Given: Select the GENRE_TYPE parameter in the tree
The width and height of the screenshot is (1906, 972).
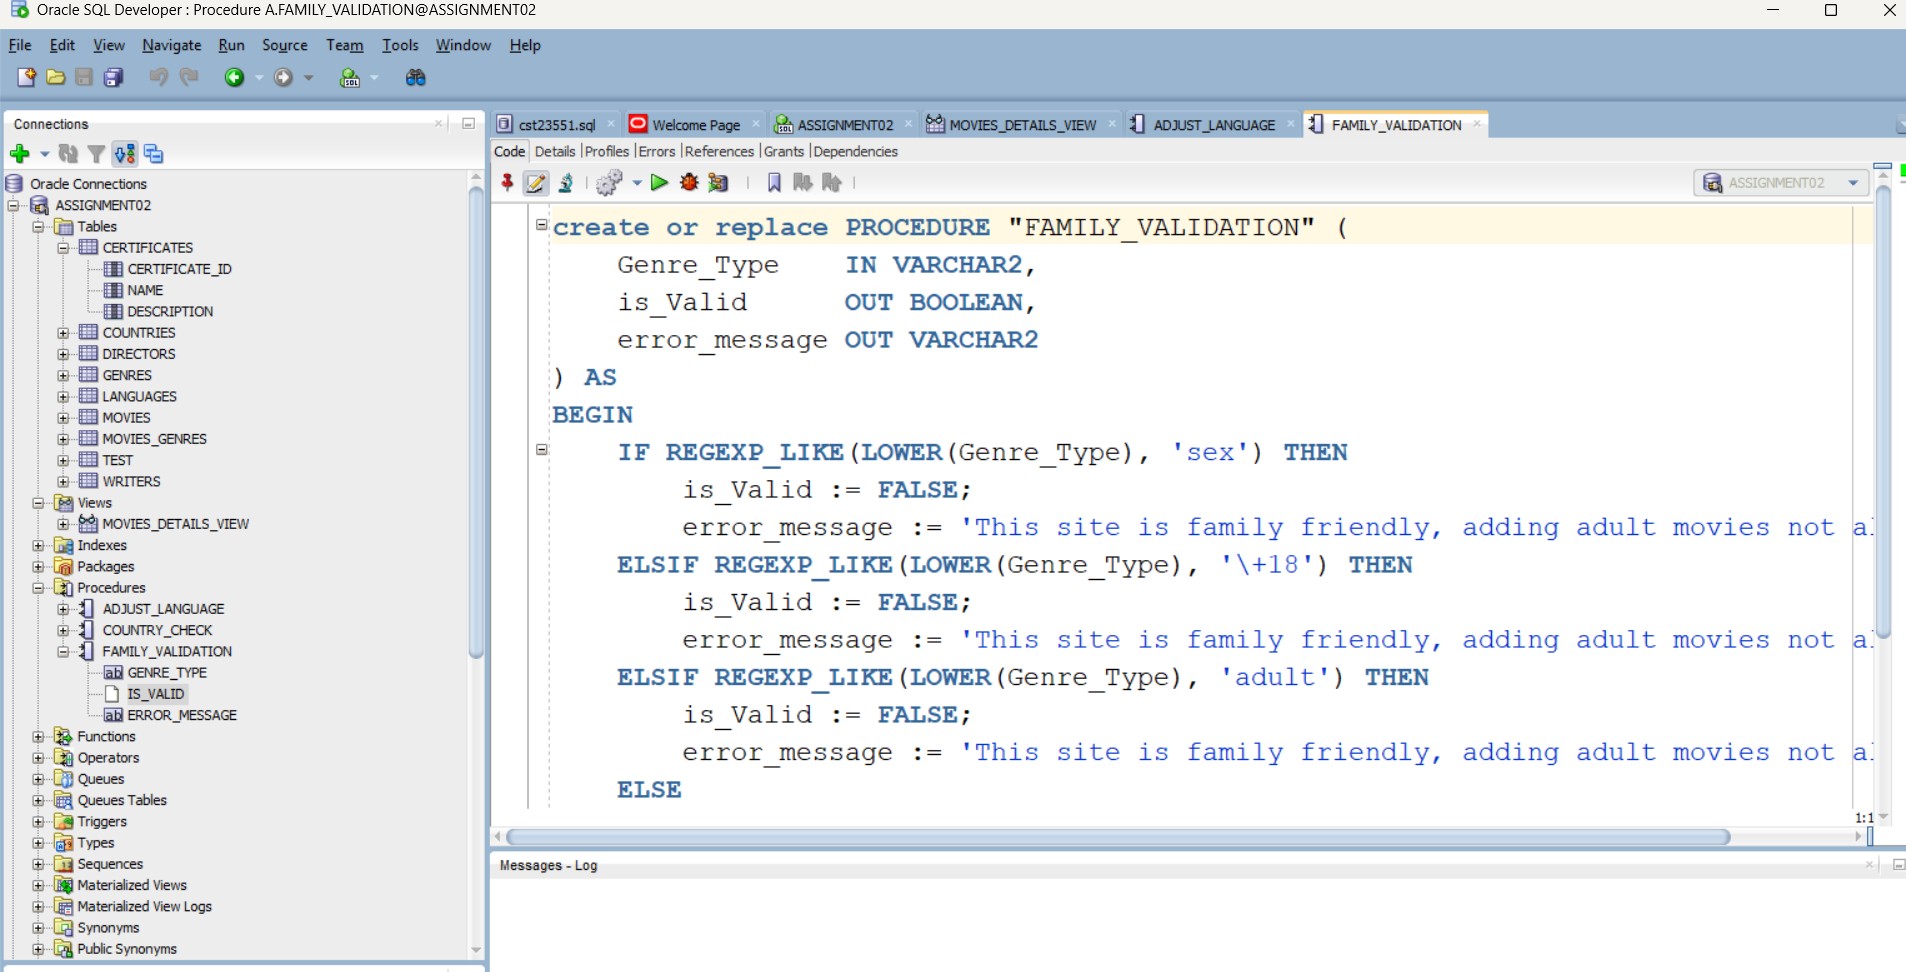Looking at the screenshot, I should (x=166, y=672).
